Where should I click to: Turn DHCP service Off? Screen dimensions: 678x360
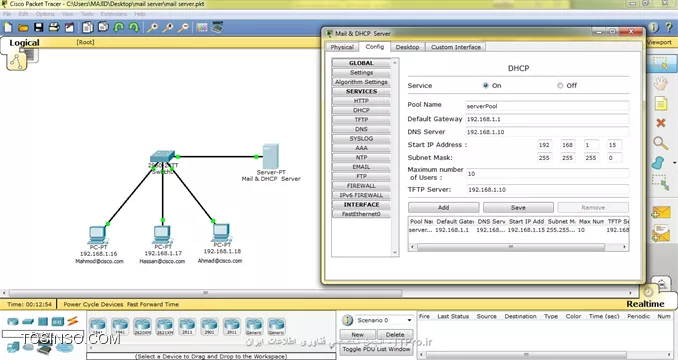coord(560,86)
